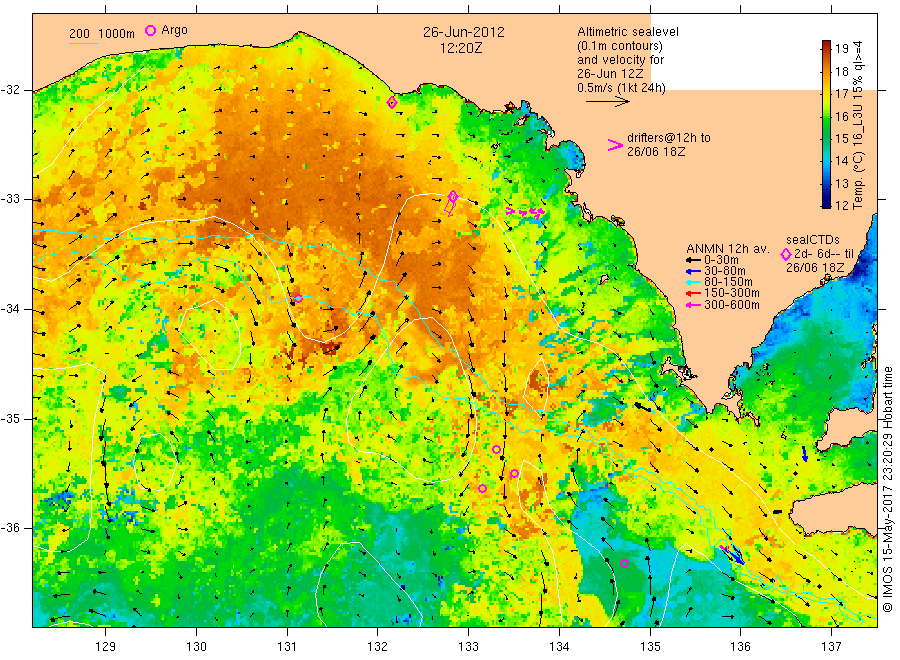This screenshot has height=660, width=900.
Task: Click the blue ANMN current arrow near 136.7°E, 35.3°S
Action: coord(805,455)
